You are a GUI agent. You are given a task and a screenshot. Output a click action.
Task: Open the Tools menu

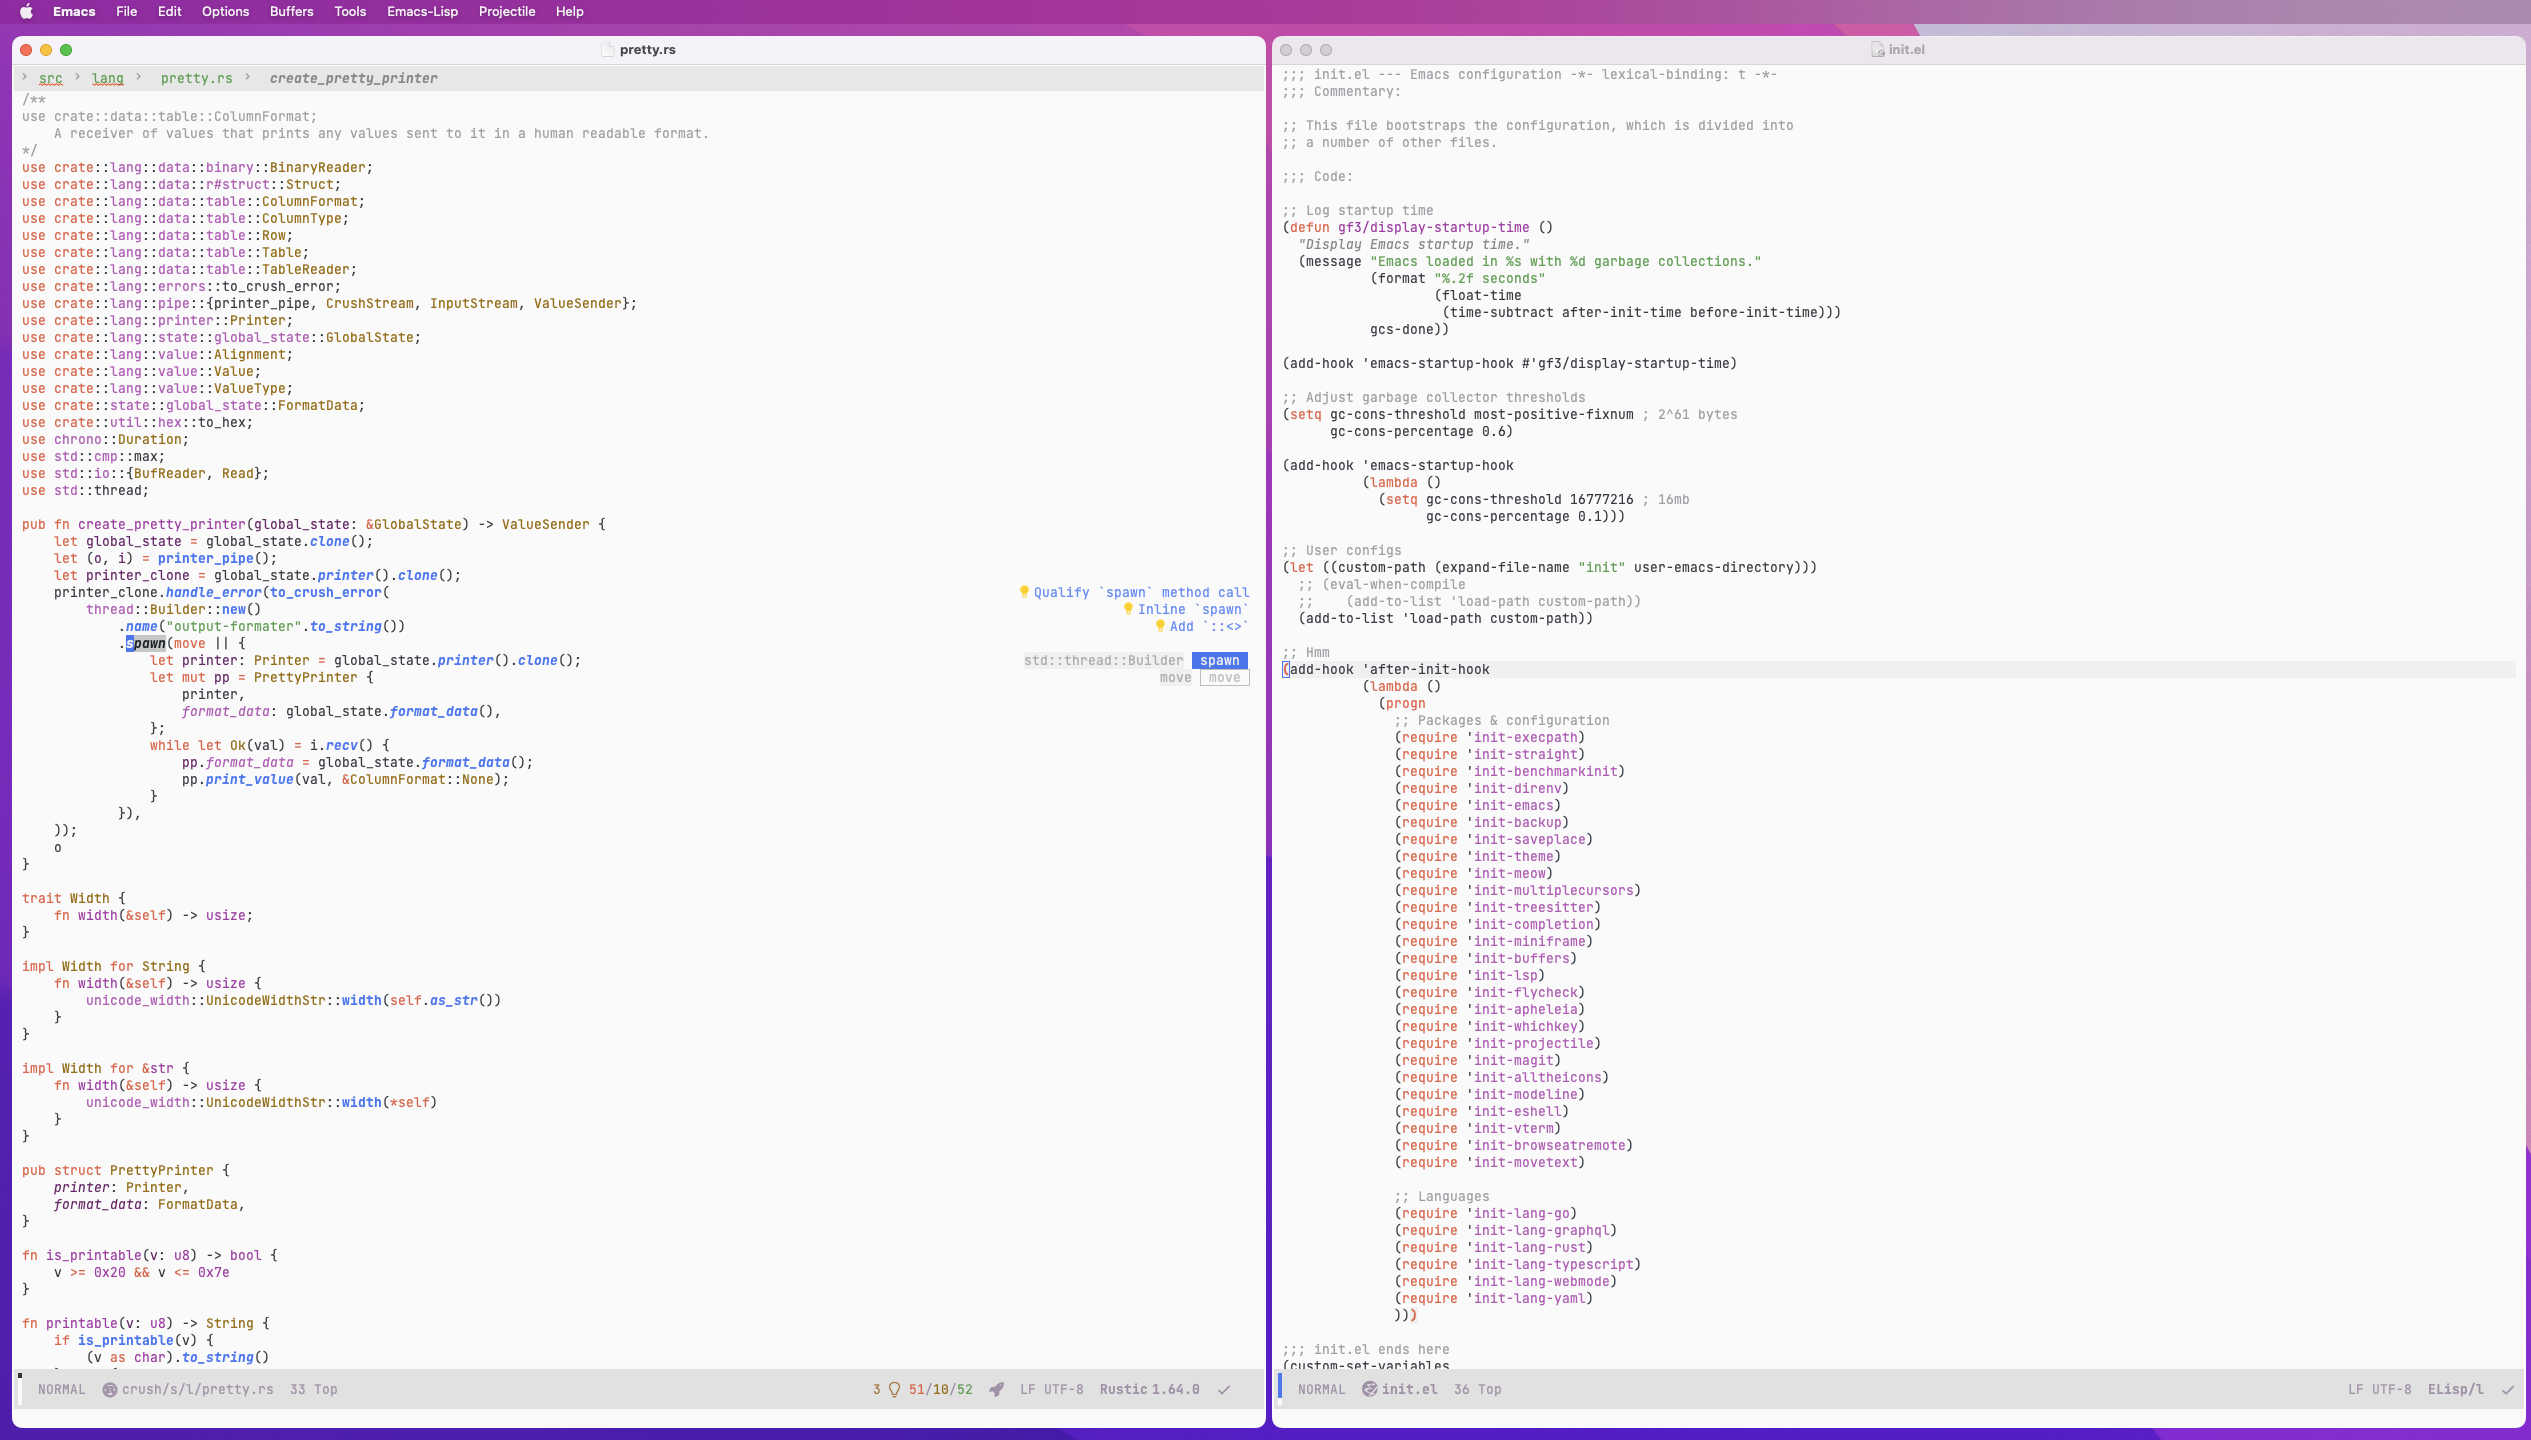350,12
